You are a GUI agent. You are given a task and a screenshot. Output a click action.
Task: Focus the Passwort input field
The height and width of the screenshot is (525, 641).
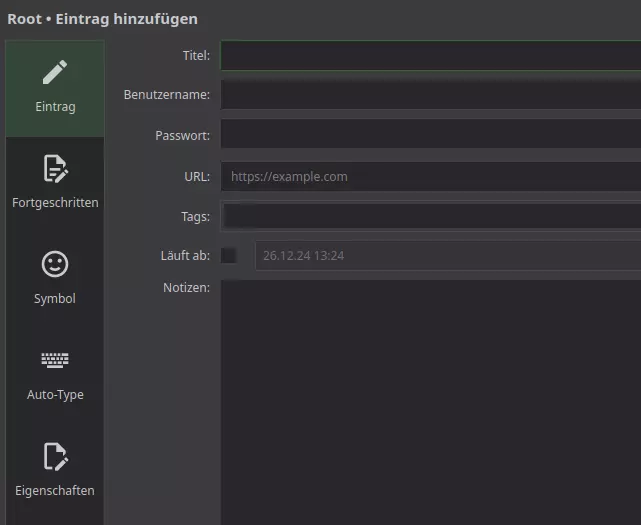pos(431,134)
